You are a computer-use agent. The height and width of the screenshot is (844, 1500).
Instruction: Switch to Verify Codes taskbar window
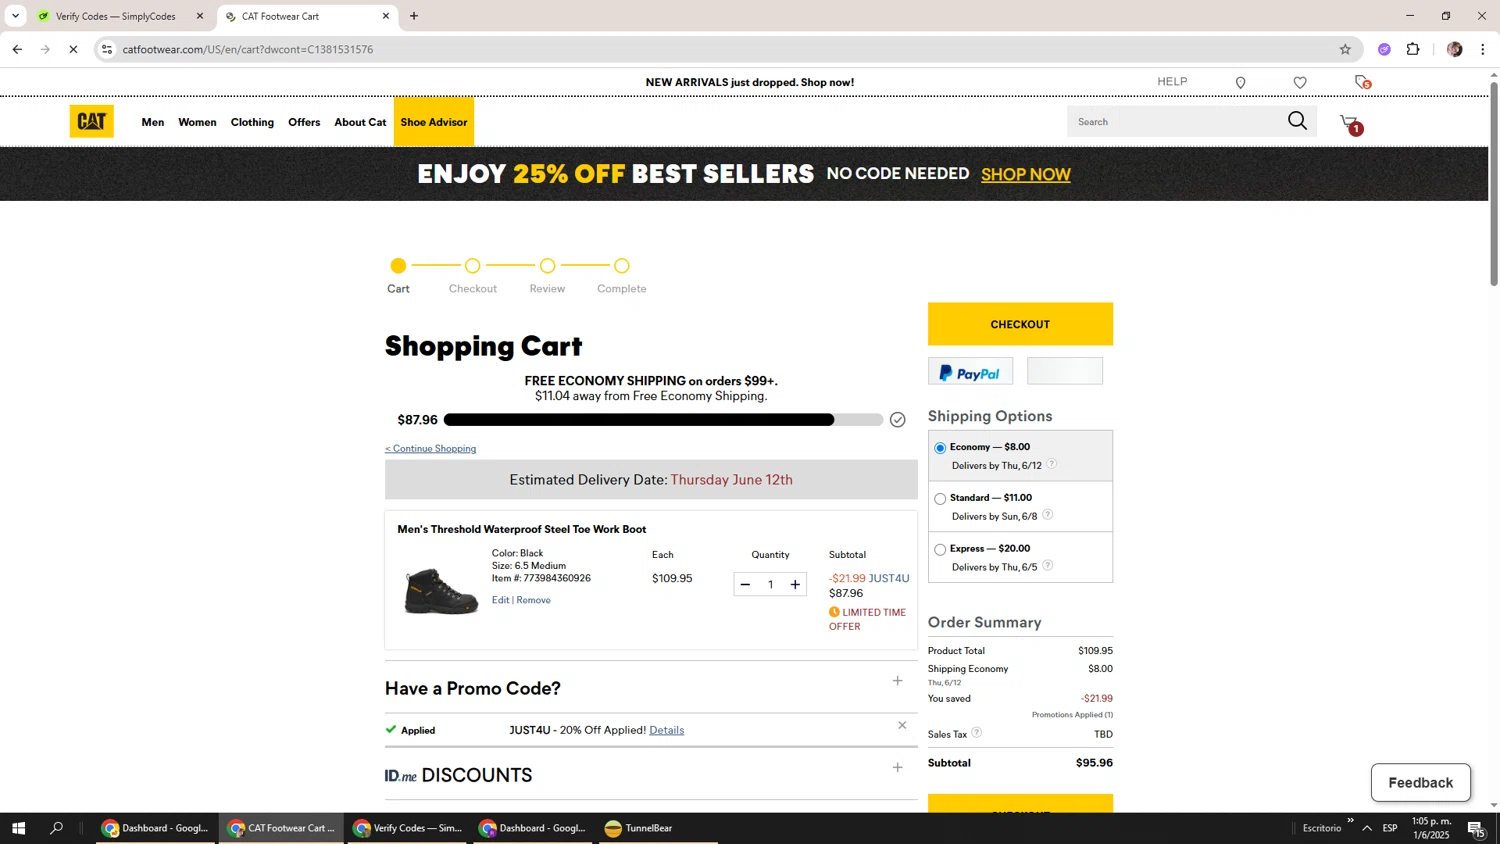tap(406, 828)
